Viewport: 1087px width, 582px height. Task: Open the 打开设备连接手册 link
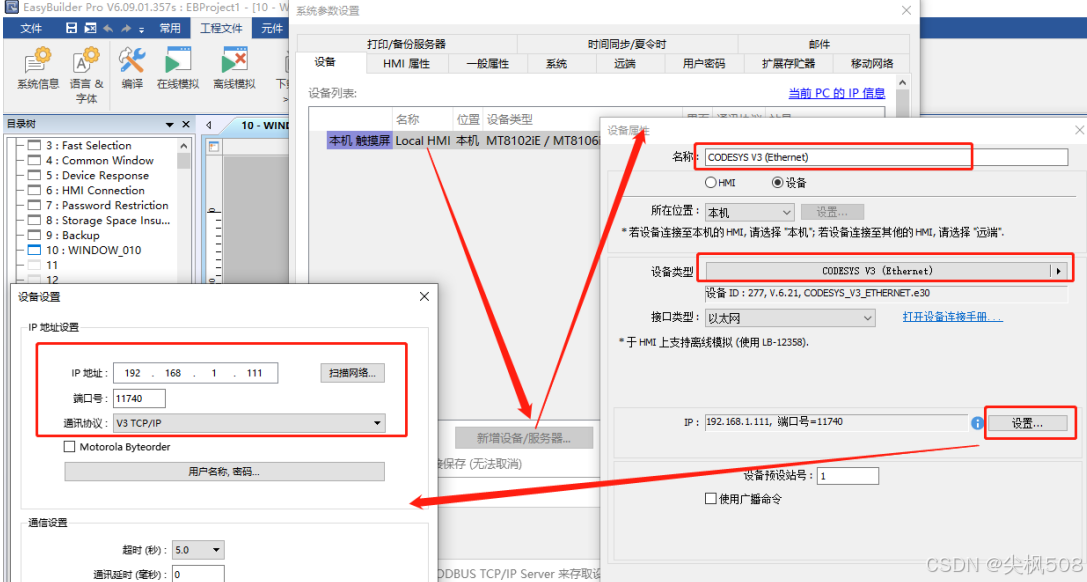[x=953, y=317]
